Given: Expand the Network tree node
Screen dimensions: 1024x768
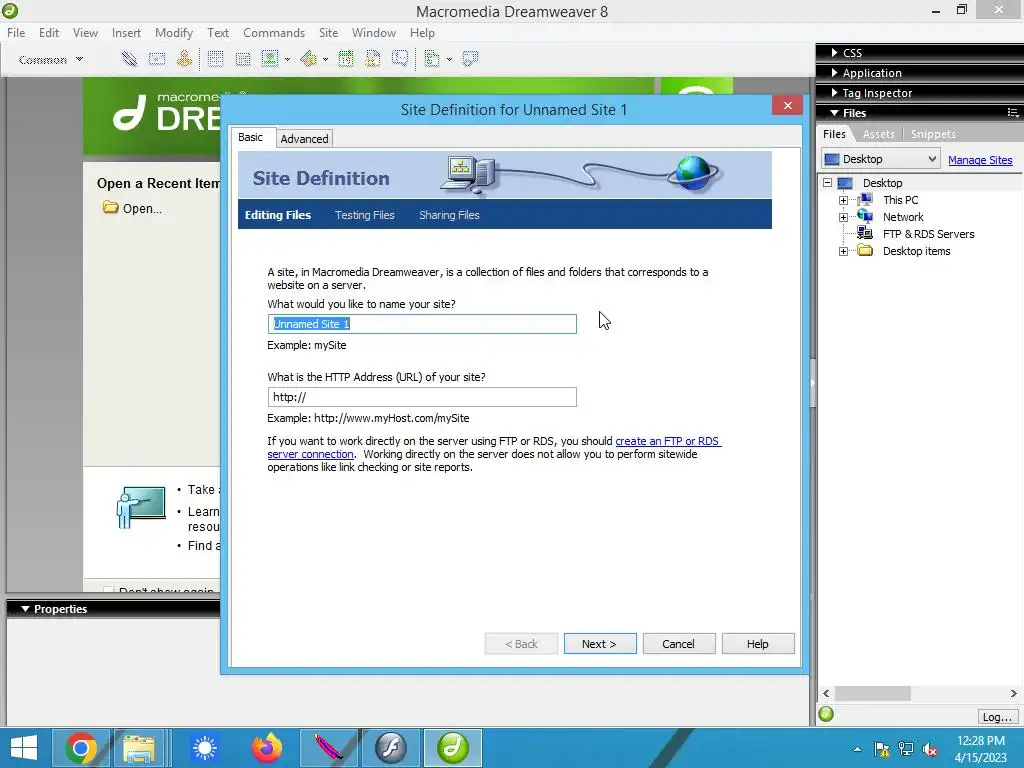Looking at the screenshot, I should click(x=843, y=217).
